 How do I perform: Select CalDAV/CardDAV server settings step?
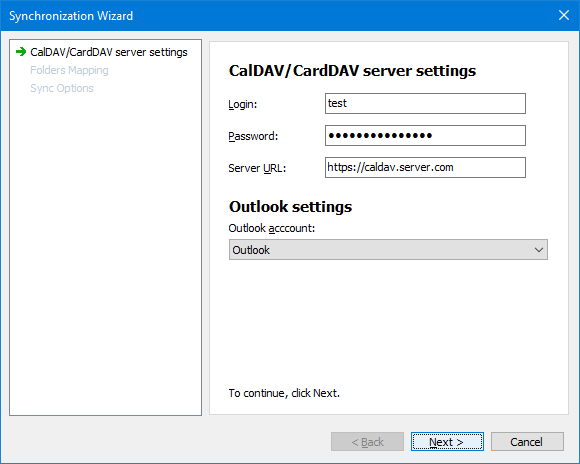[109, 52]
